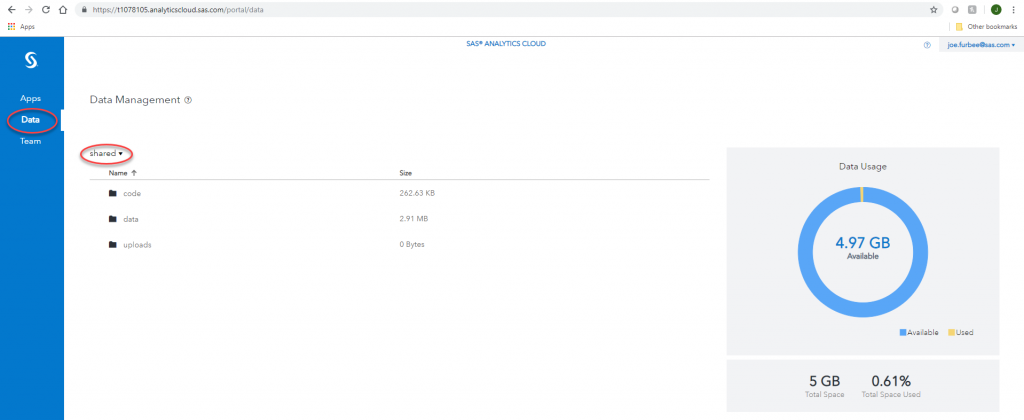
Task: Select Data in the left sidebar
Action: tap(30, 120)
